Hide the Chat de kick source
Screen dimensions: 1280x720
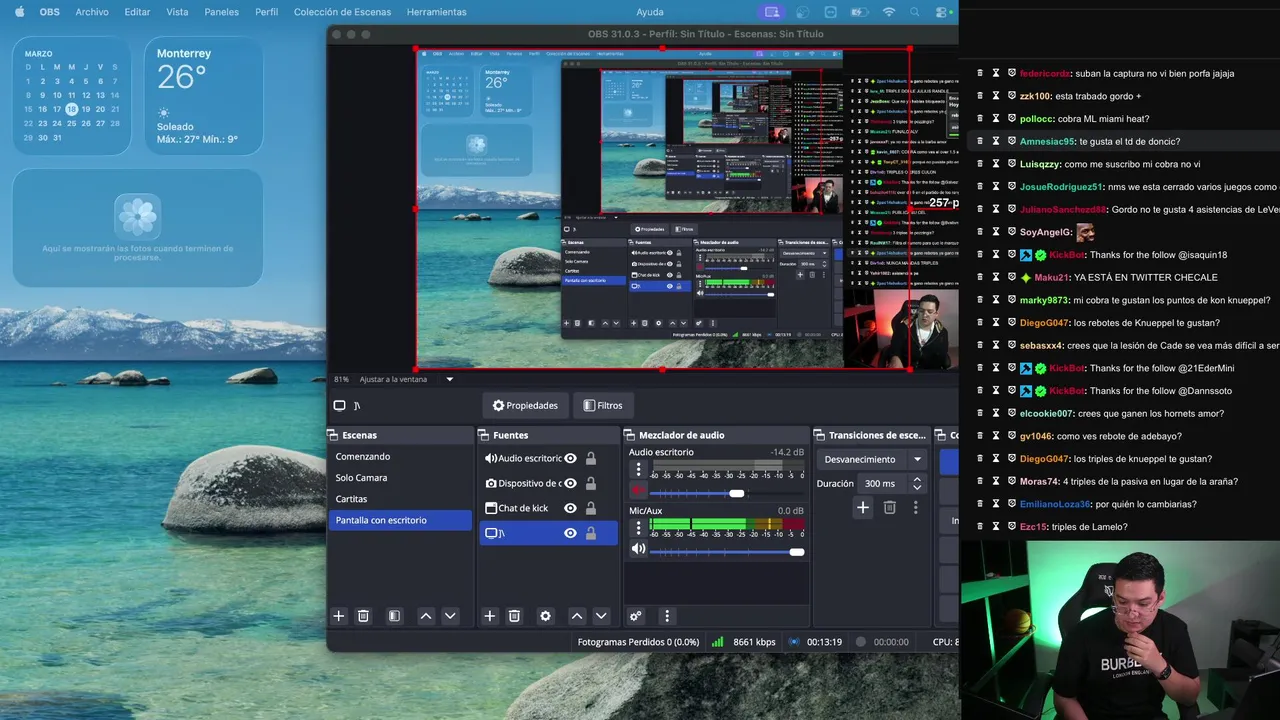pos(570,508)
